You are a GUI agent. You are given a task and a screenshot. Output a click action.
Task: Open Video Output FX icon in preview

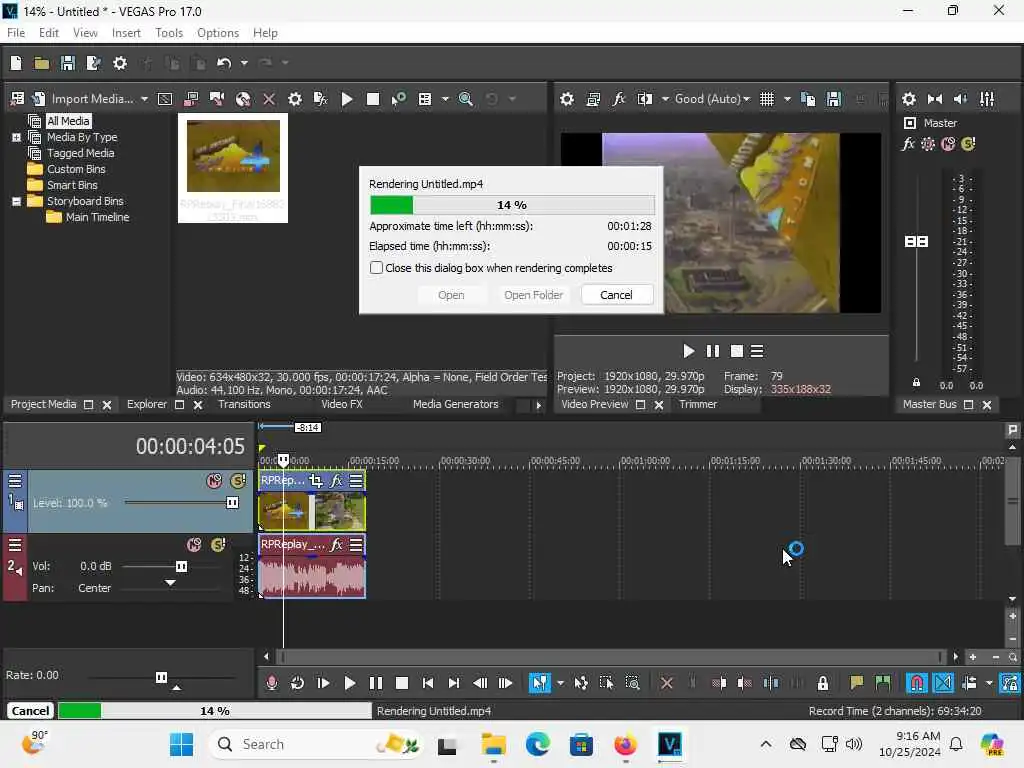[x=618, y=99]
